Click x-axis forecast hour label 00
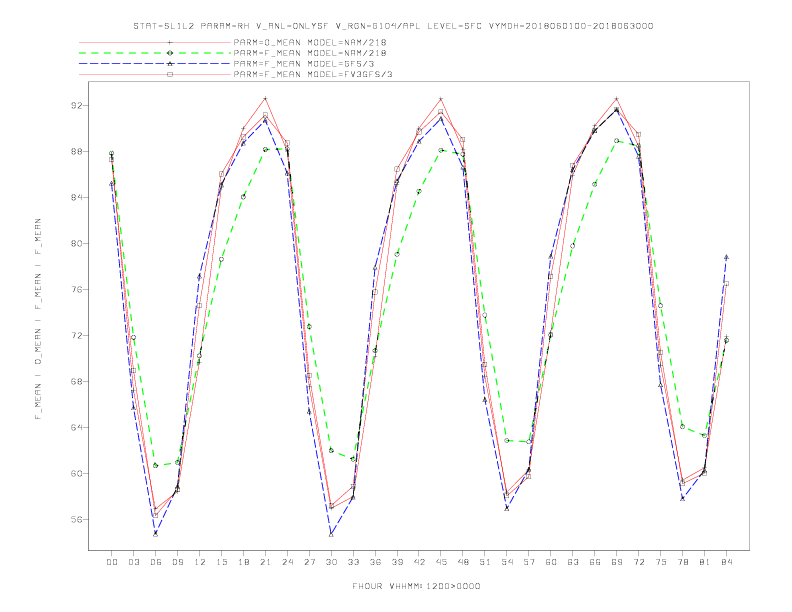Screen dimensions: 792x612 (x=112, y=562)
